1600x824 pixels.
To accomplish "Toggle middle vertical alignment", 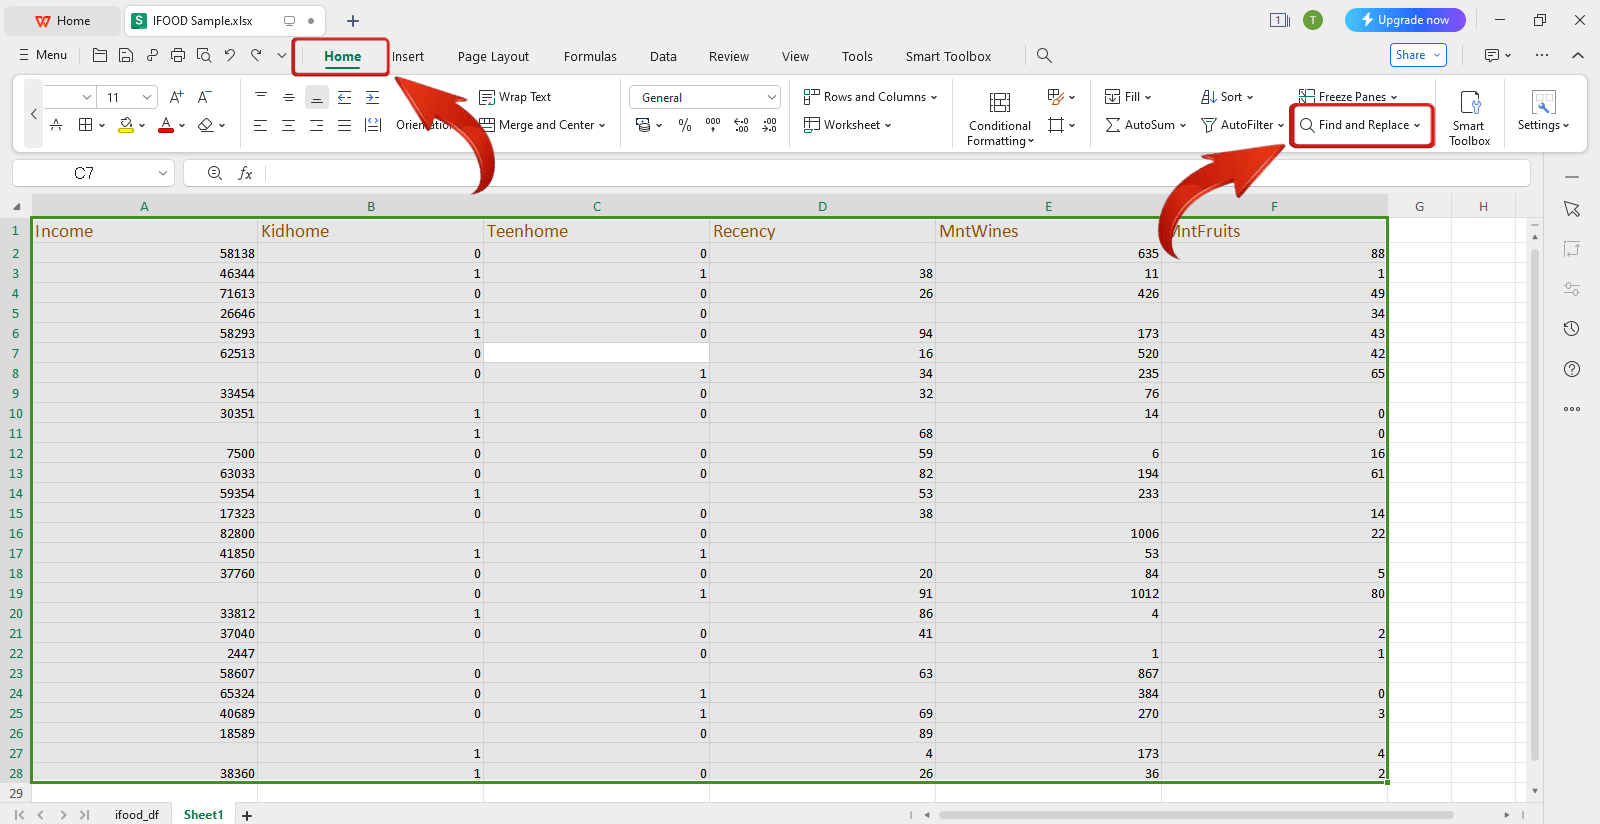I will (288, 97).
